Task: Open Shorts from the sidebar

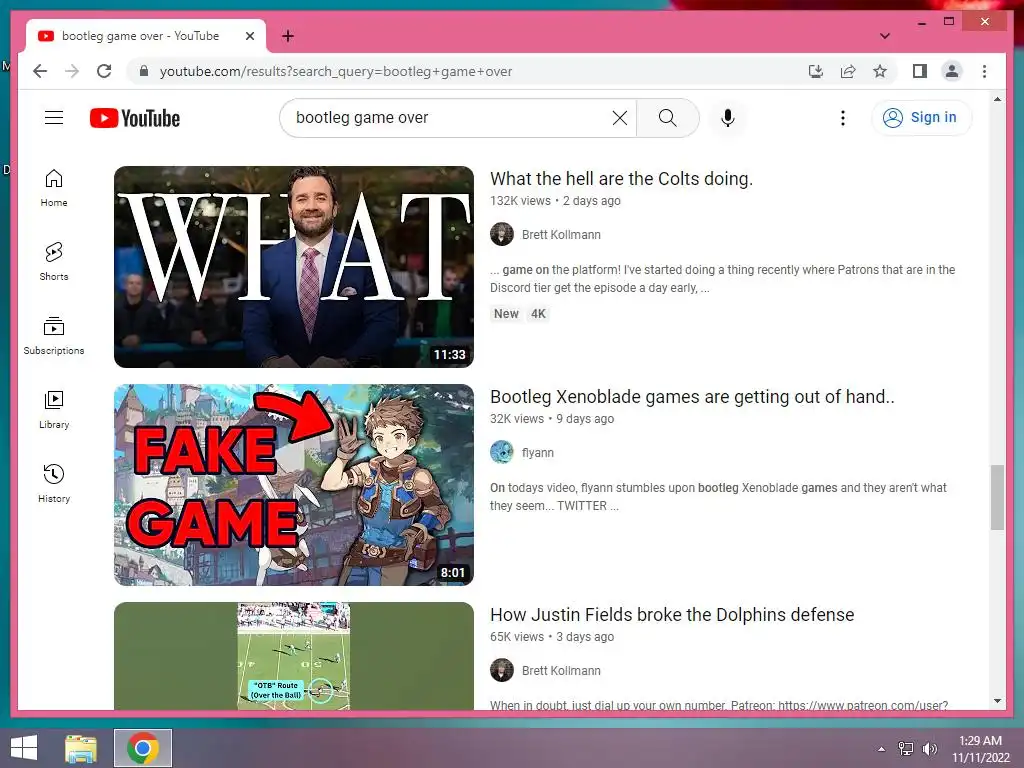Action: 54,262
